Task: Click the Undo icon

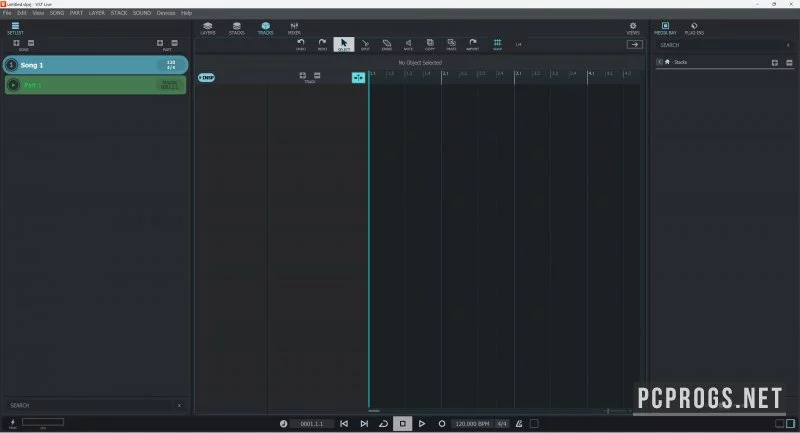Action: coord(301,44)
